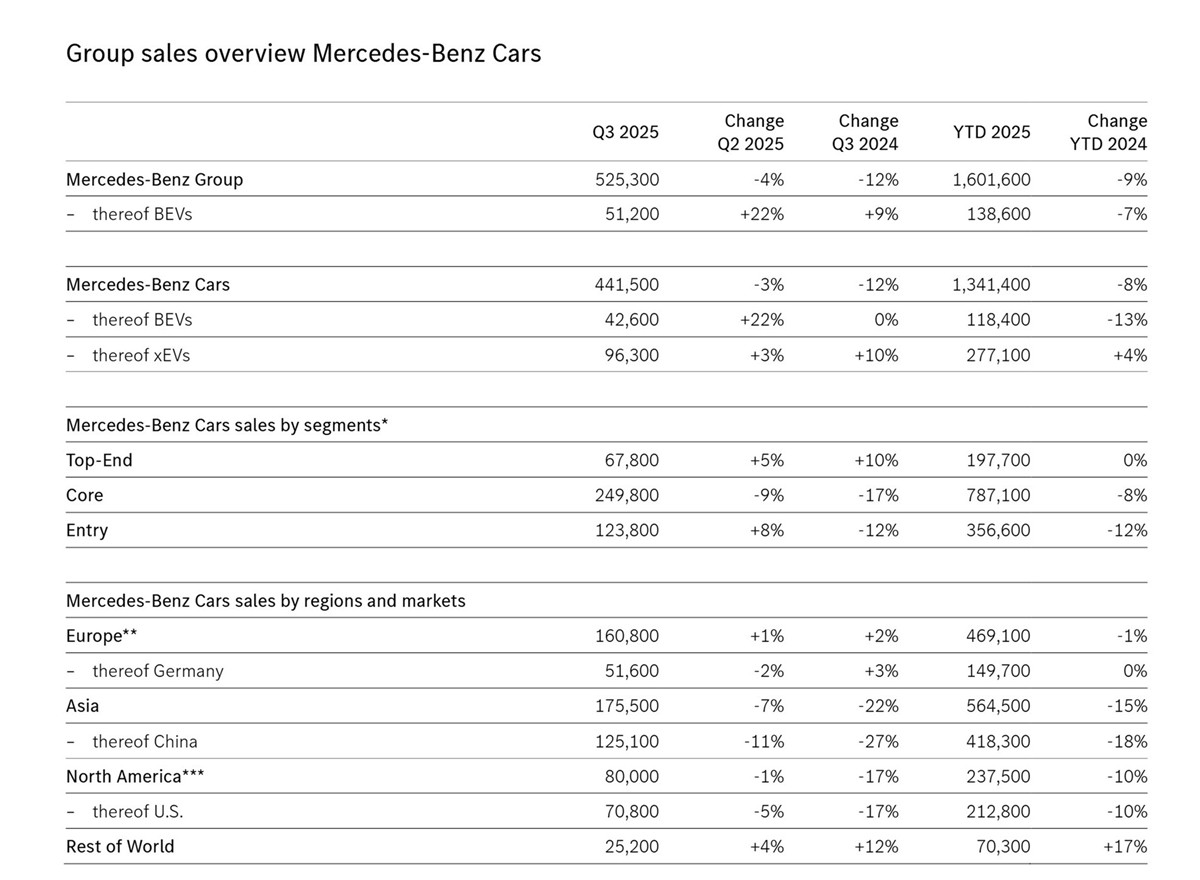Select the Q3 2025 column header

[626, 132]
